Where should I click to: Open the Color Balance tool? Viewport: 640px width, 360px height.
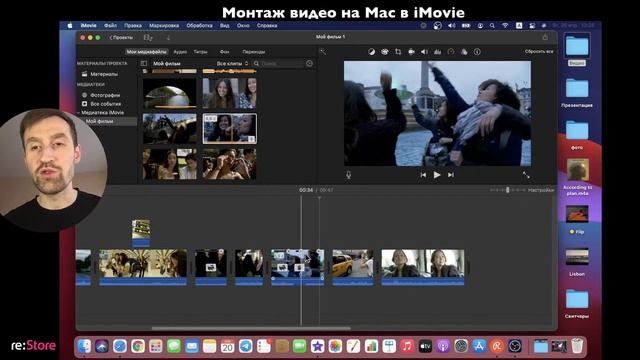(x=371, y=52)
